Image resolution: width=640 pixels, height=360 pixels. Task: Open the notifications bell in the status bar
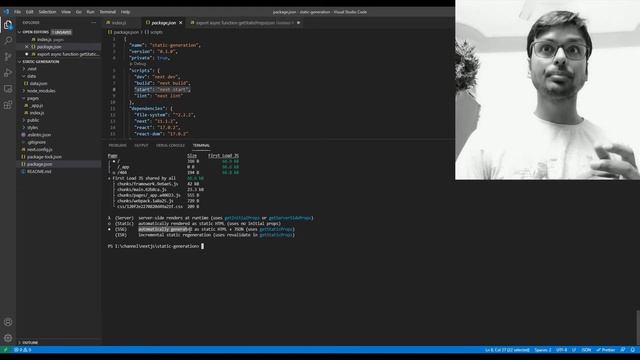tap(633, 350)
